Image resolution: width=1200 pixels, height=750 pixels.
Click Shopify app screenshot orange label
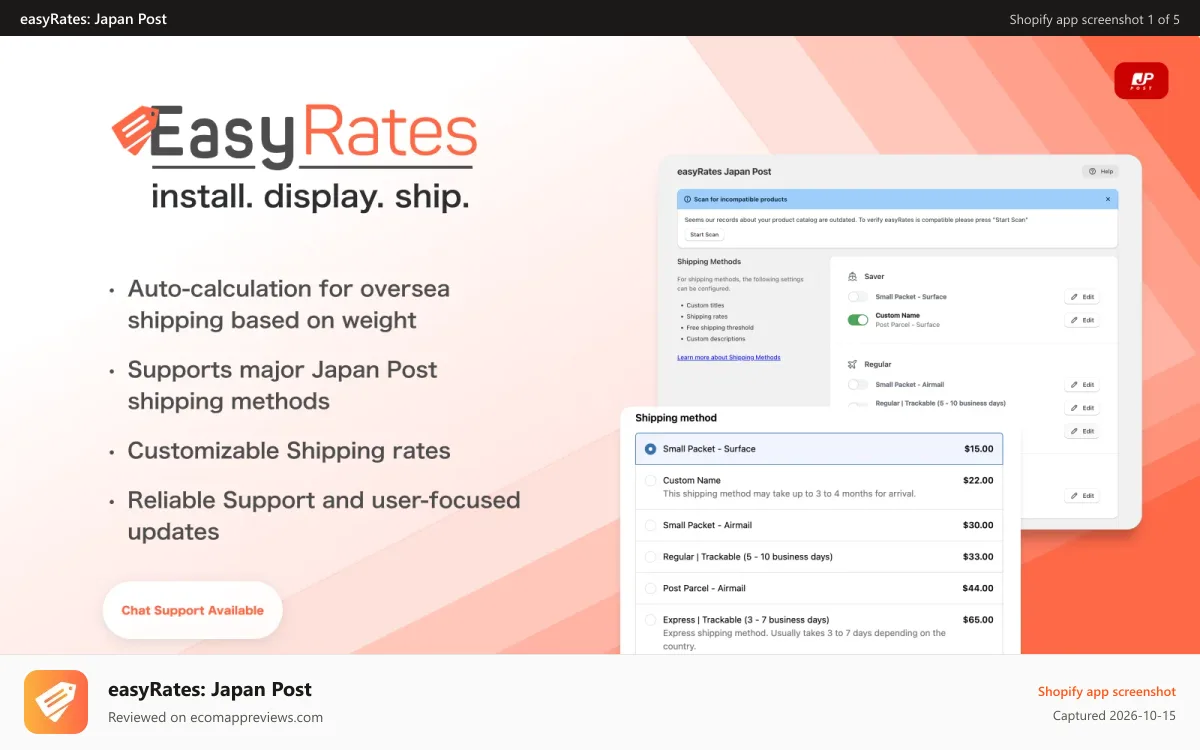1107,691
